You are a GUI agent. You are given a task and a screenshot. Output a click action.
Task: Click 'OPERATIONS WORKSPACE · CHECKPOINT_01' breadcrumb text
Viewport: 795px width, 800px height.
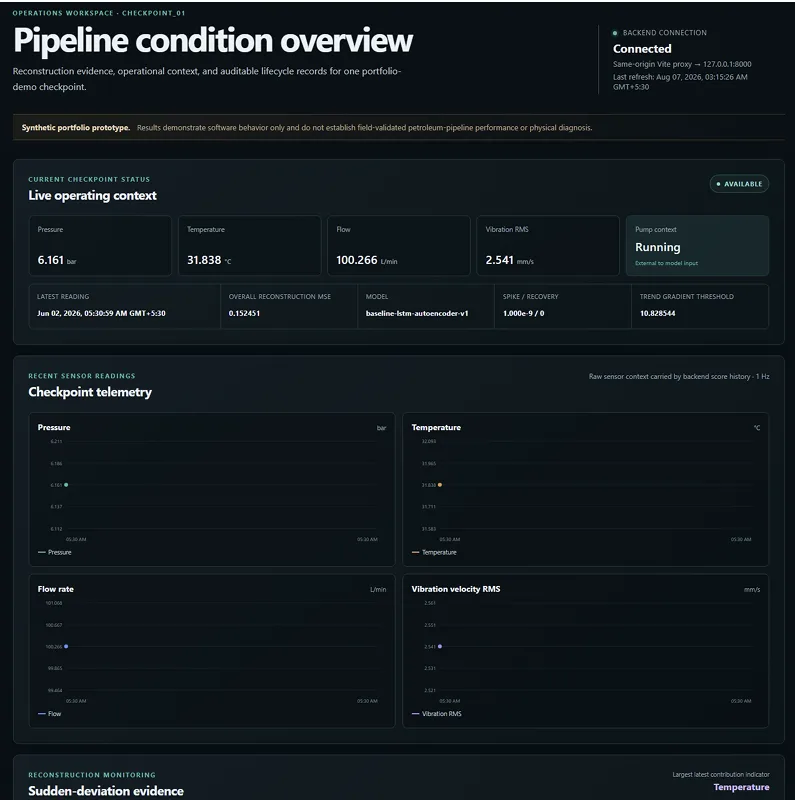point(99,13)
